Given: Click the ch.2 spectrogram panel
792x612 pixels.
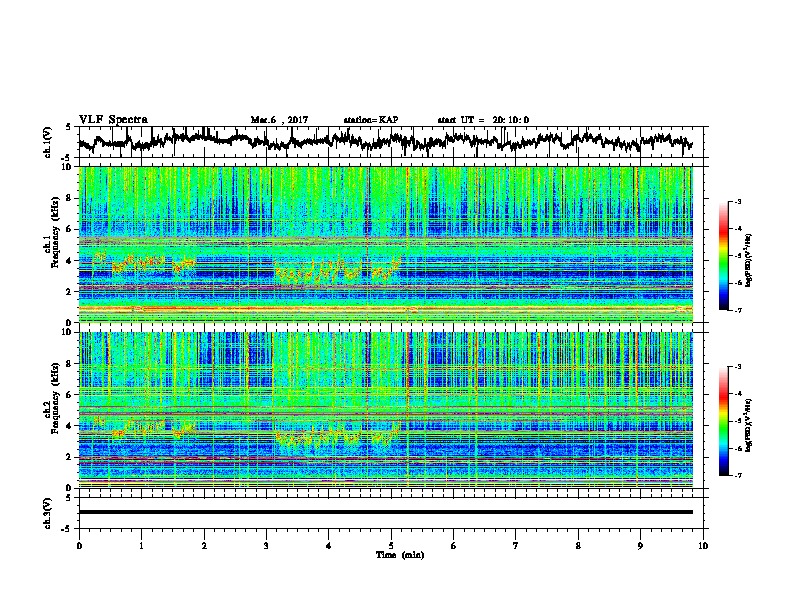Looking at the screenshot, I should (386, 410).
